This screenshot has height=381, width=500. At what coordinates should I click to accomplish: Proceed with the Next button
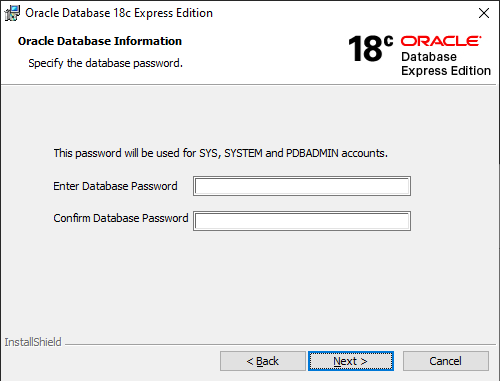(x=351, y=361)
